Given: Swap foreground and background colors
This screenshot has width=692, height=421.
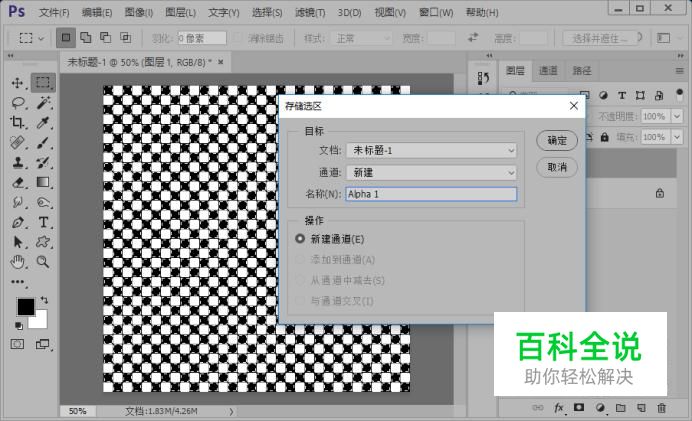Looking at the screenshot, I should click(x=44, y=300).
